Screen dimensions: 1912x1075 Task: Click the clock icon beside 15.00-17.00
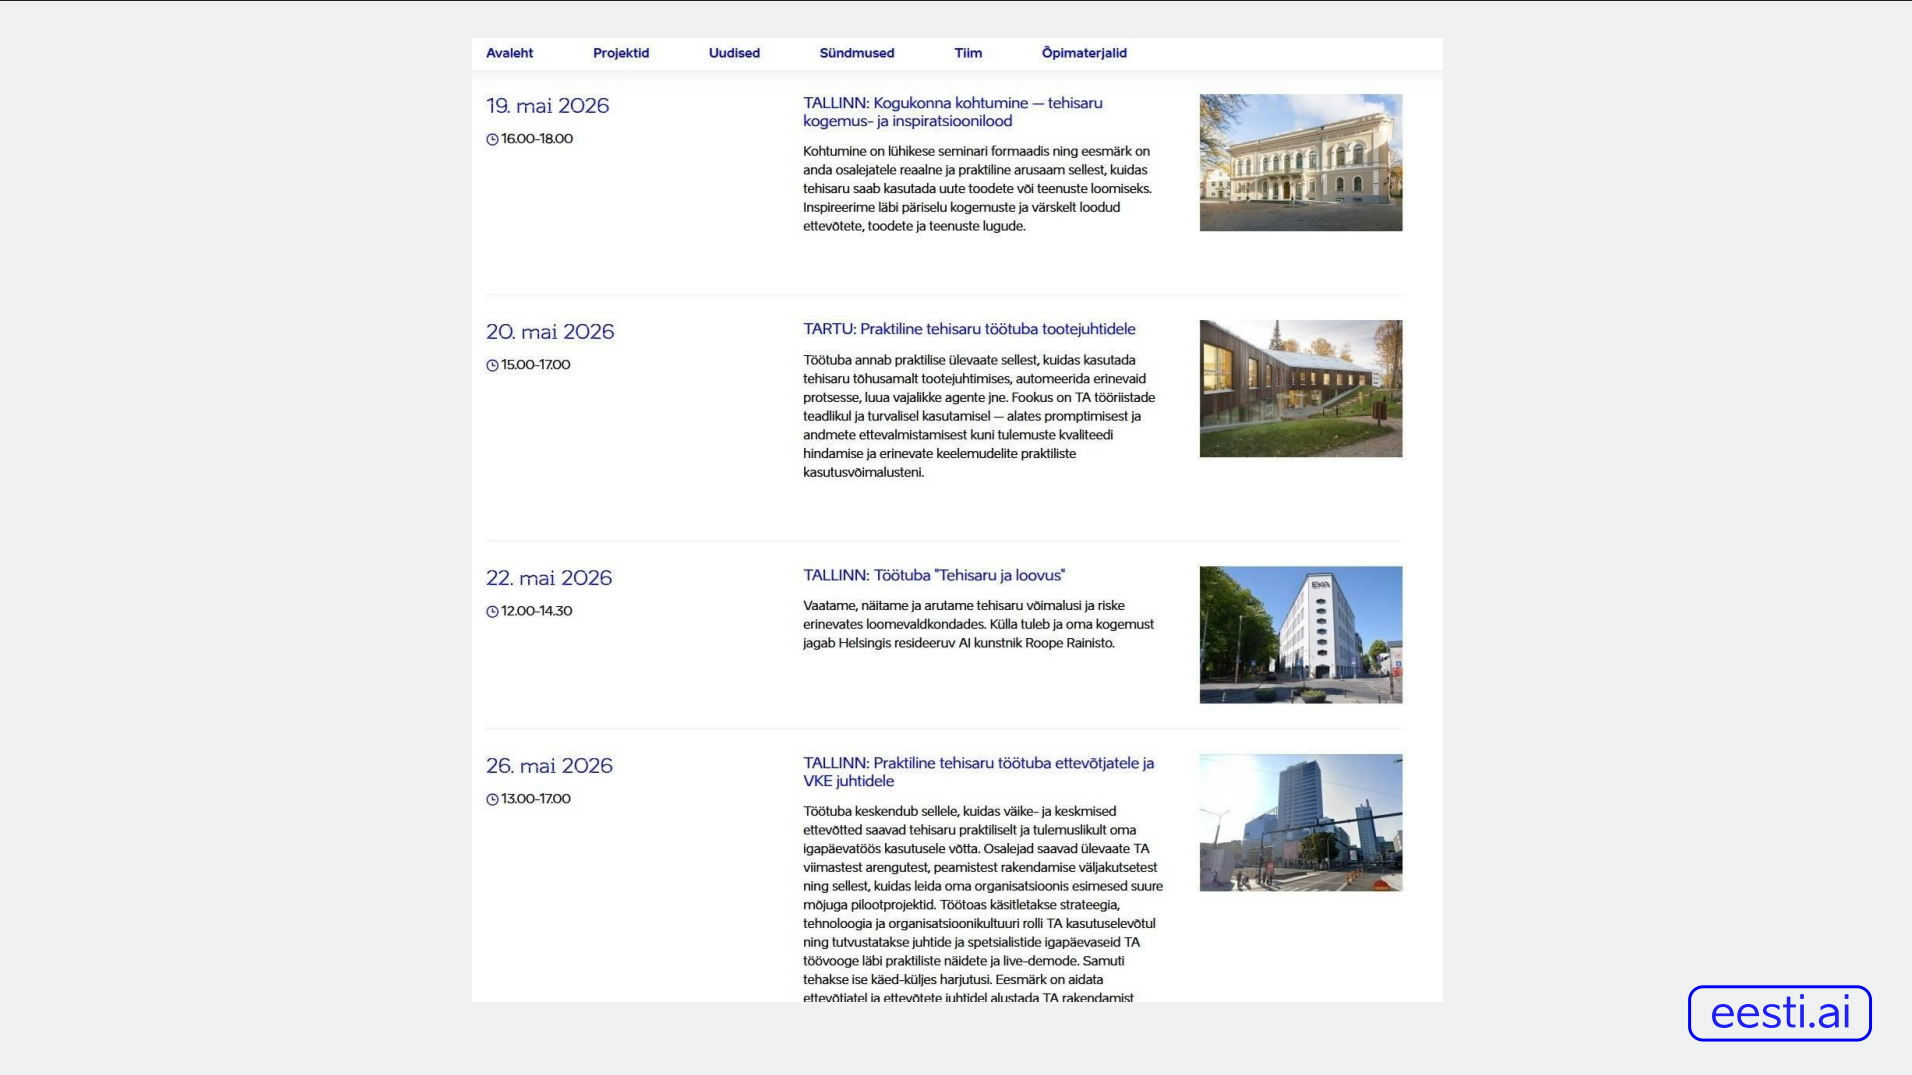(x=492, y=365)
